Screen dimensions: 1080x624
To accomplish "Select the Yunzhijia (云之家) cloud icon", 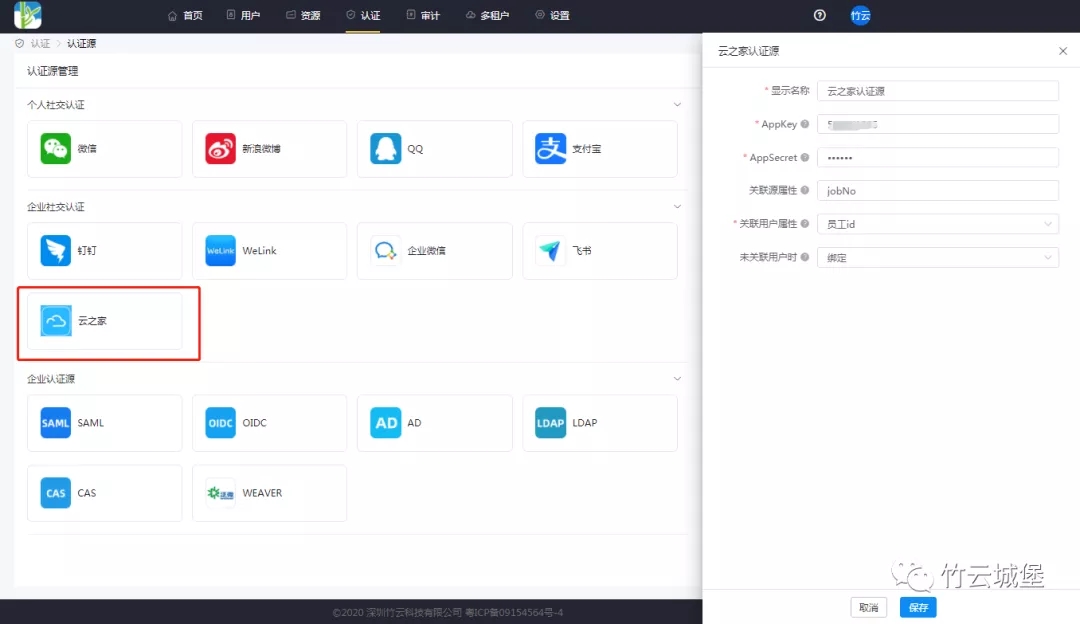I will point(56,321).
